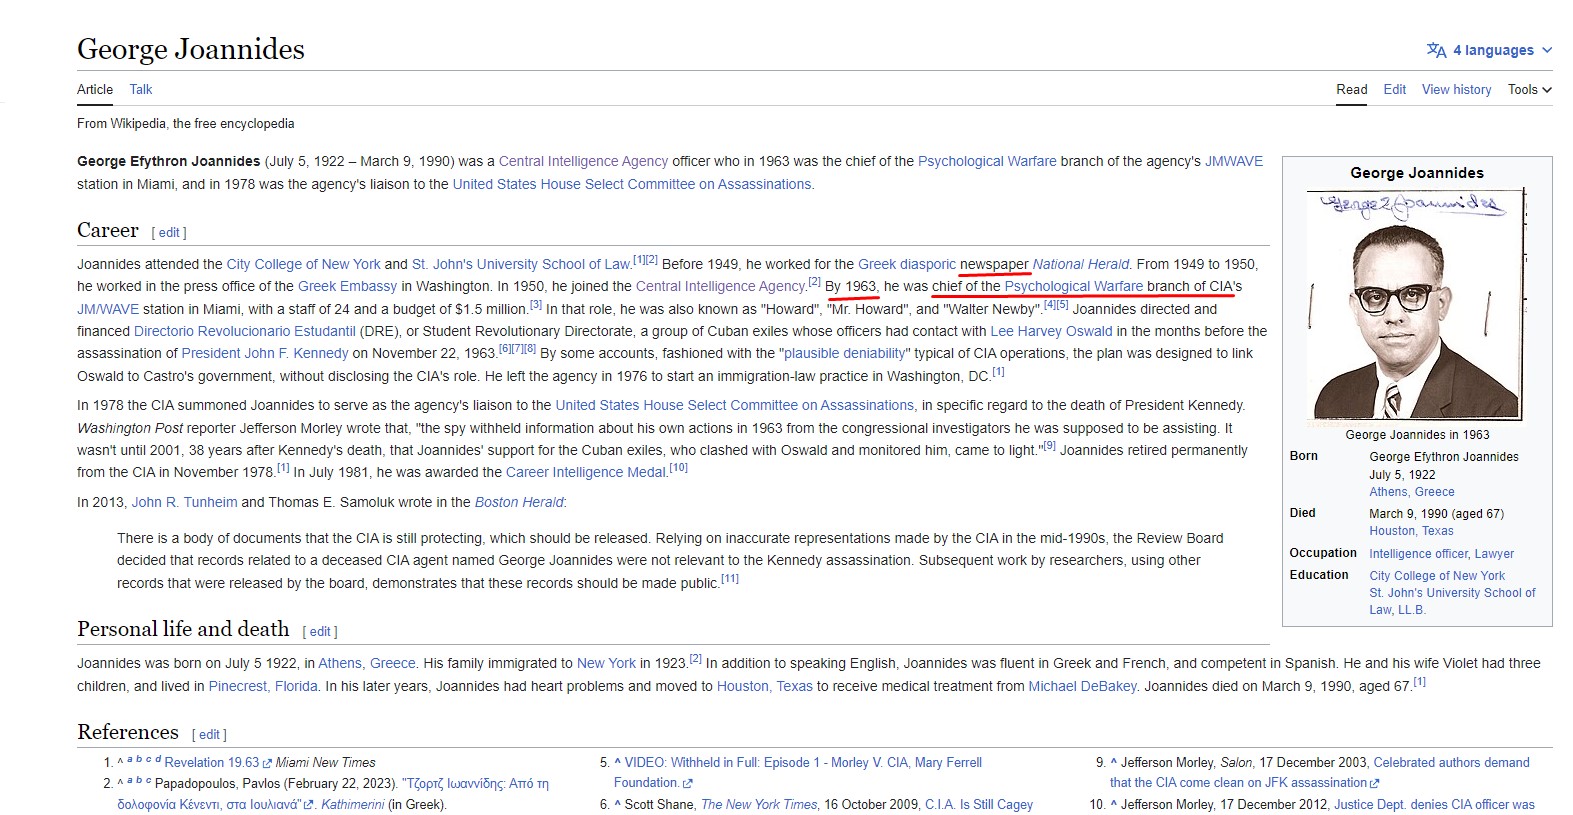The width and height of the screenshot is (1573, 815).
Task: Edit the References section
Action: coord(209,734)
